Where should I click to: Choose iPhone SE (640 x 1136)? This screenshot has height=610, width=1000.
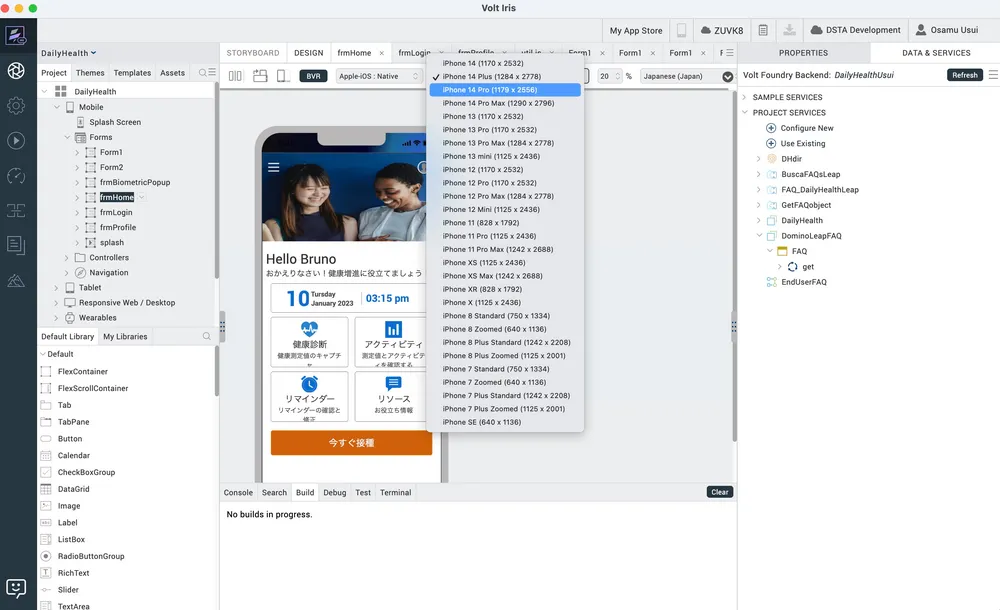pyautogui.click(x=505, y=422)
